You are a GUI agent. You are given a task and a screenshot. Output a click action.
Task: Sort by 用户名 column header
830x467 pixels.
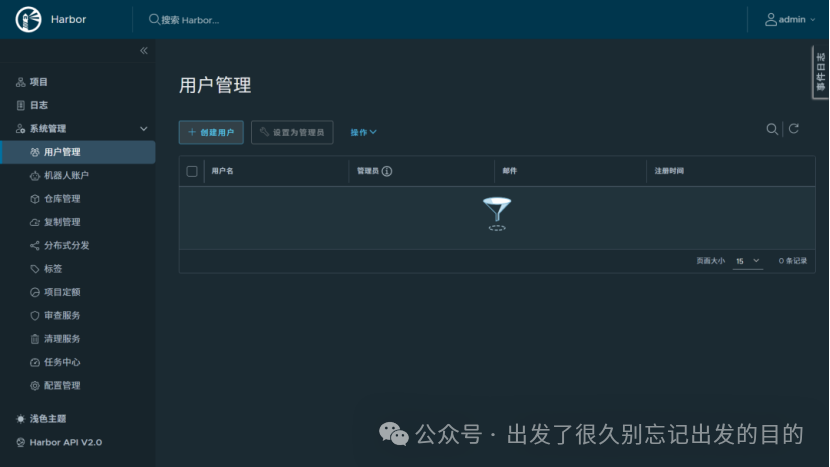coord(222,171)
